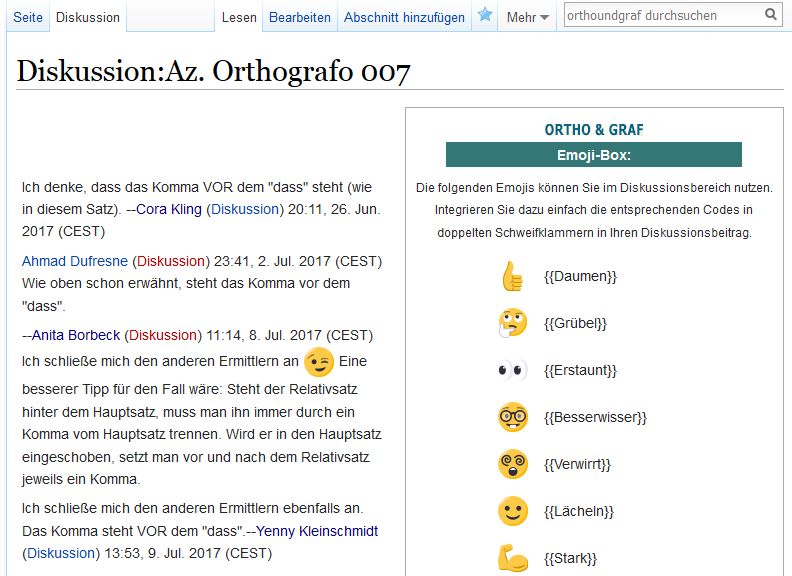The width and height of the screenshot is (792, 576).
Task: Click the {{Besserwisser}} code text
Action: (x=595, y=417)
